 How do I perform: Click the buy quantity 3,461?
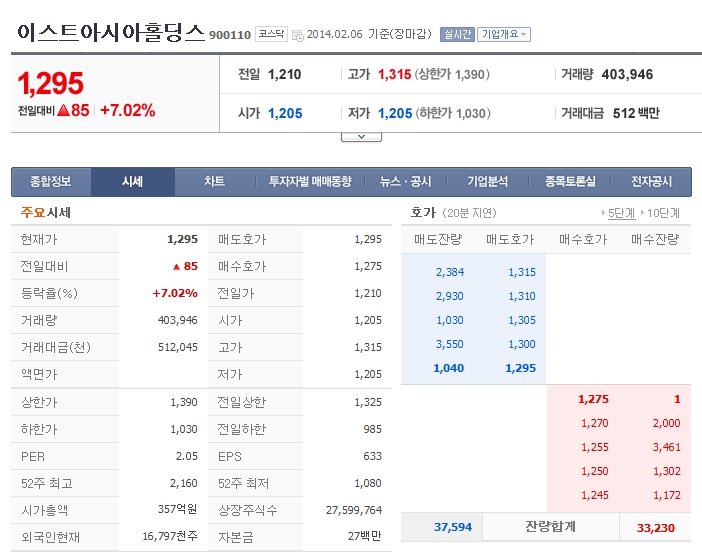tap(667, 447)
